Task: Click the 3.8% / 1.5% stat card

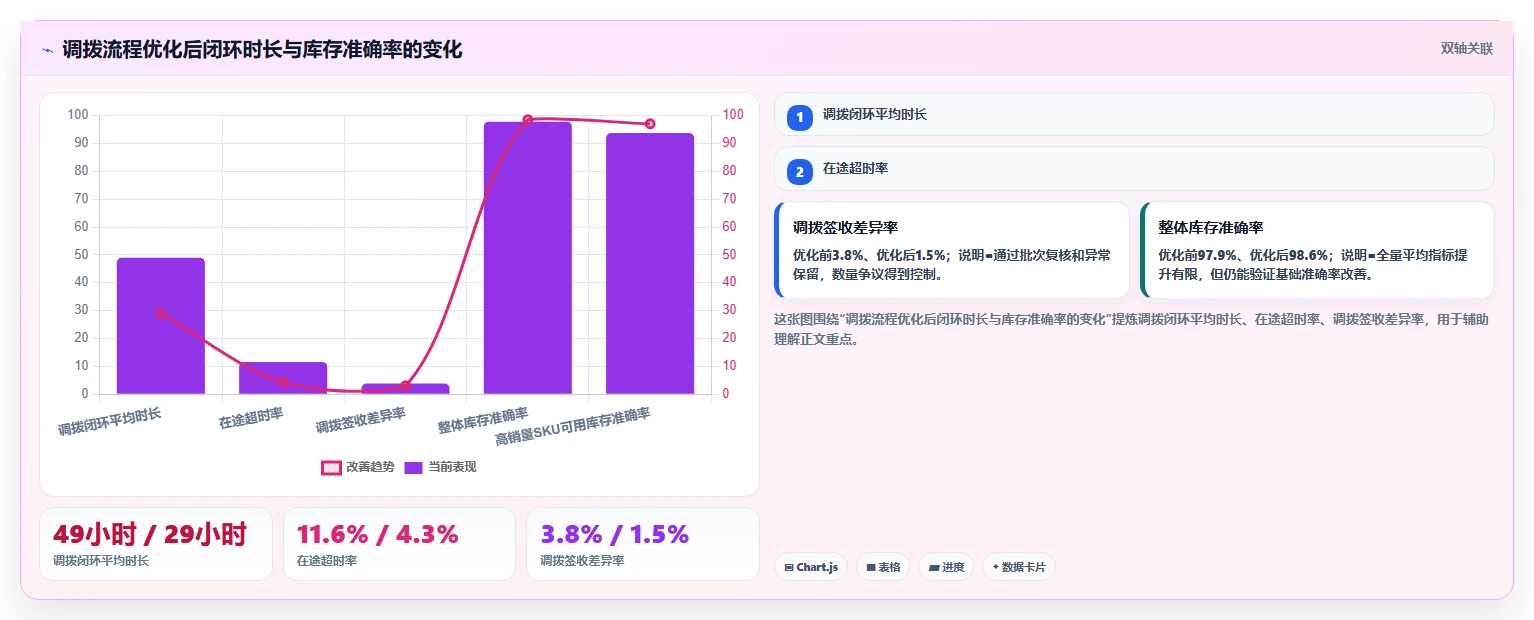Action: [x=643, y=544]
